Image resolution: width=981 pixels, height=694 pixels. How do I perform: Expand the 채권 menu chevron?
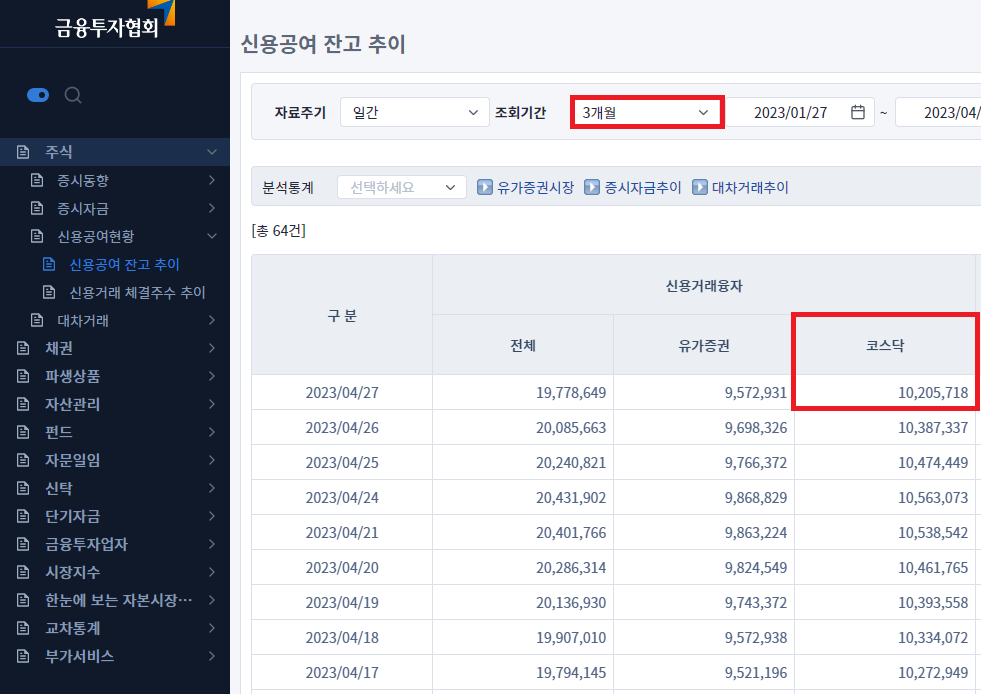pos(212,348)
